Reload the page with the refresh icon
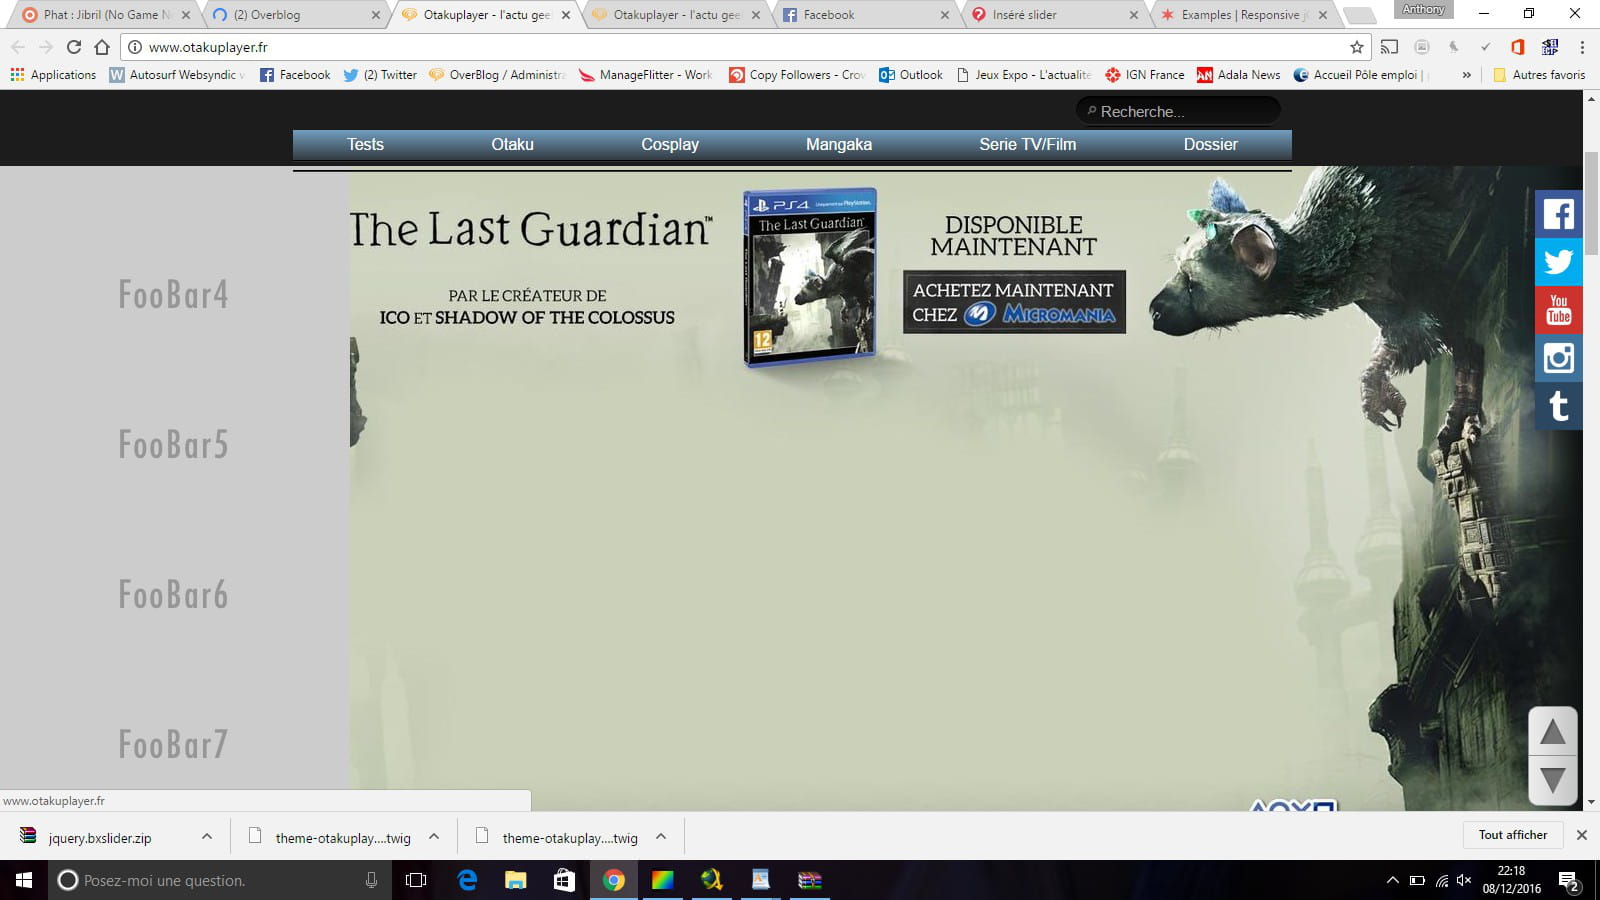 [73, 47]
